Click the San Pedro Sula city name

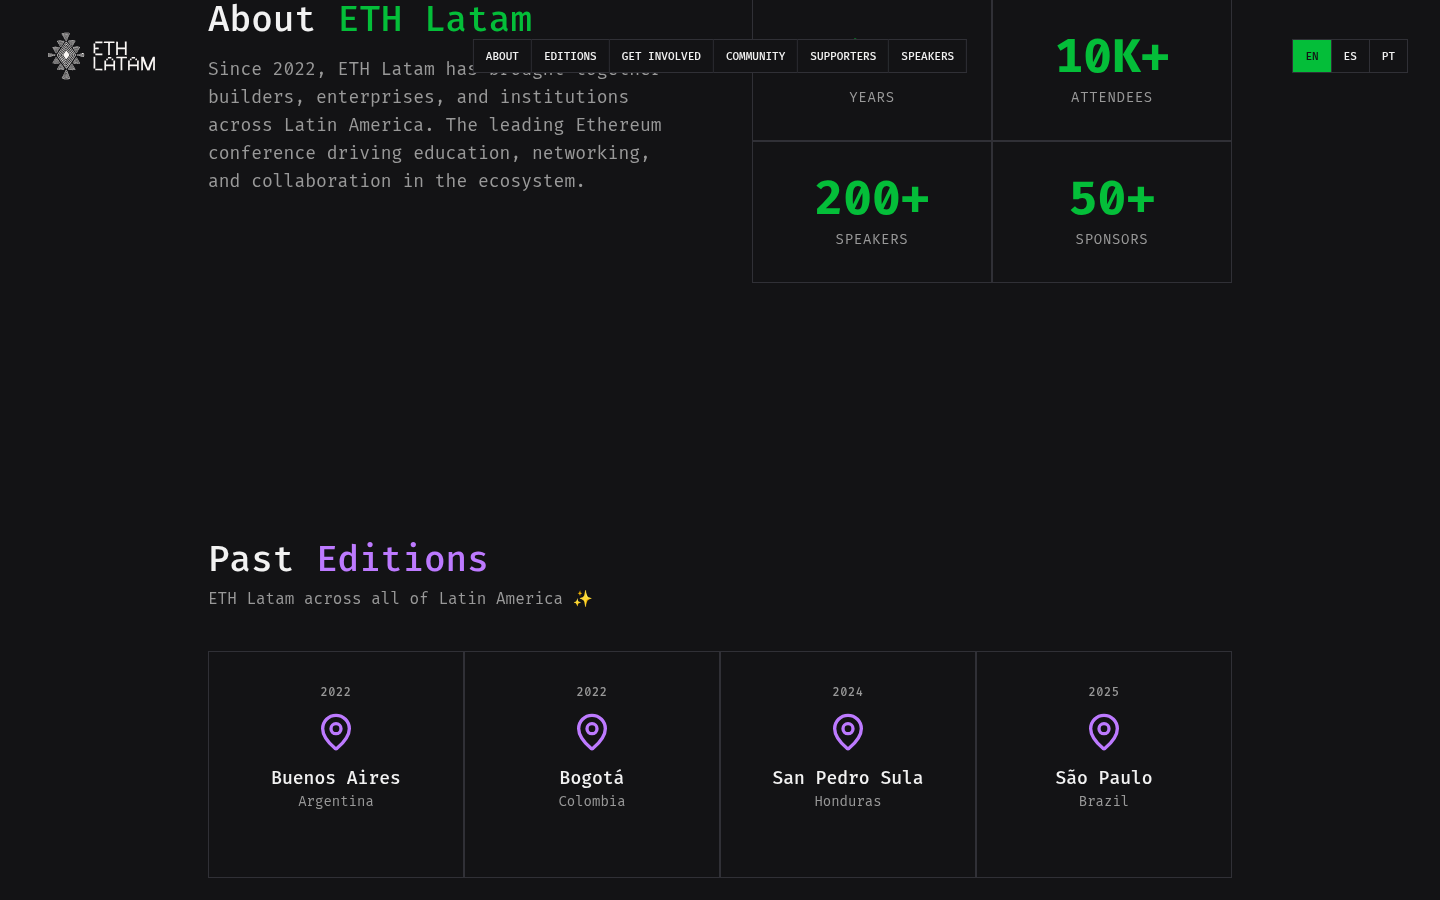848,777
